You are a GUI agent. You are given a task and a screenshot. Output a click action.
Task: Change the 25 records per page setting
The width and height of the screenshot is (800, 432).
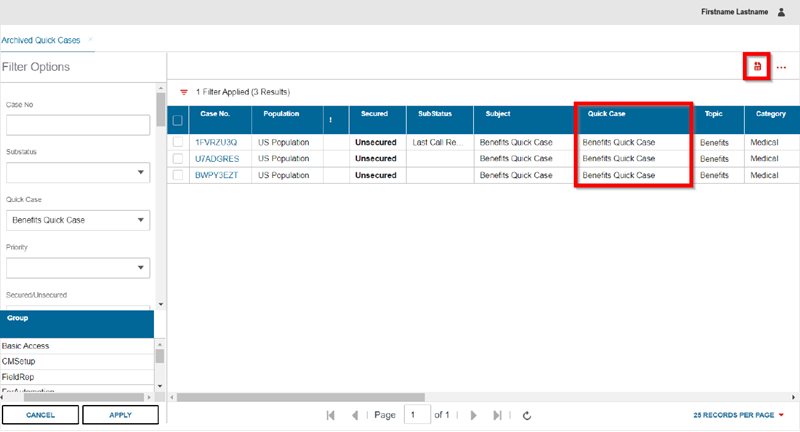tap(738, 415)
